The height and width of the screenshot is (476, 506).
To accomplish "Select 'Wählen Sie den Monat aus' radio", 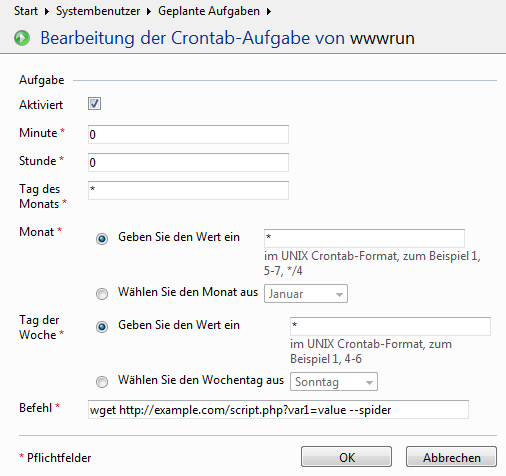I will tap(102, 294).
